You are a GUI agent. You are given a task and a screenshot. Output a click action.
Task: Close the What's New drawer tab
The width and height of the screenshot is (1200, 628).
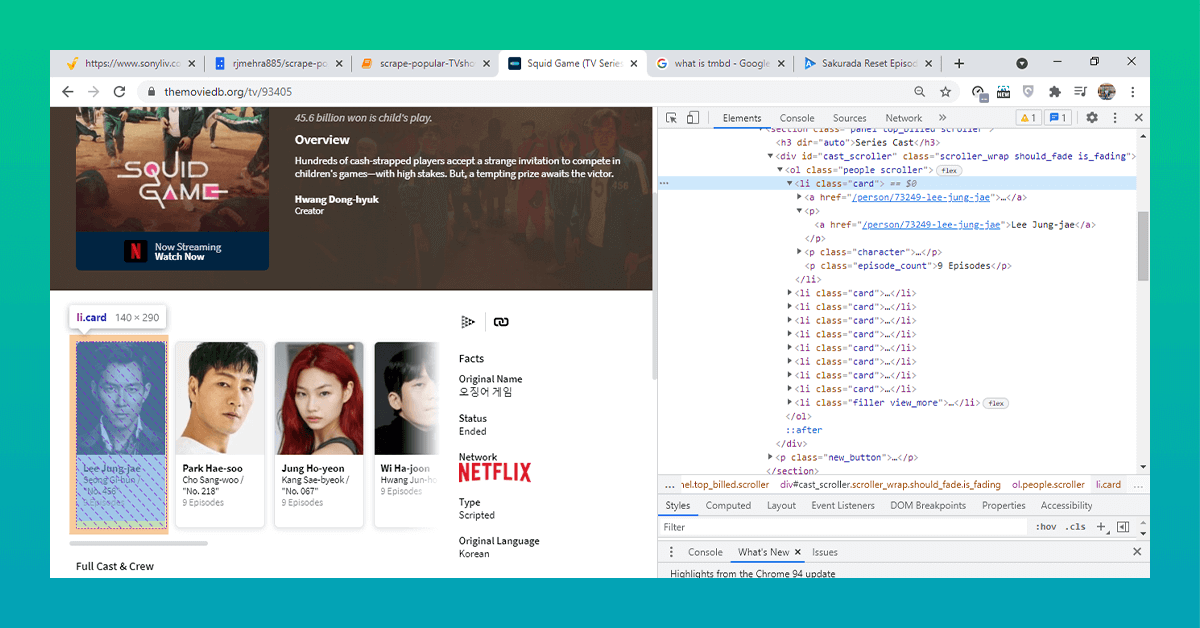pyautogui.click(x=797, y=552)
